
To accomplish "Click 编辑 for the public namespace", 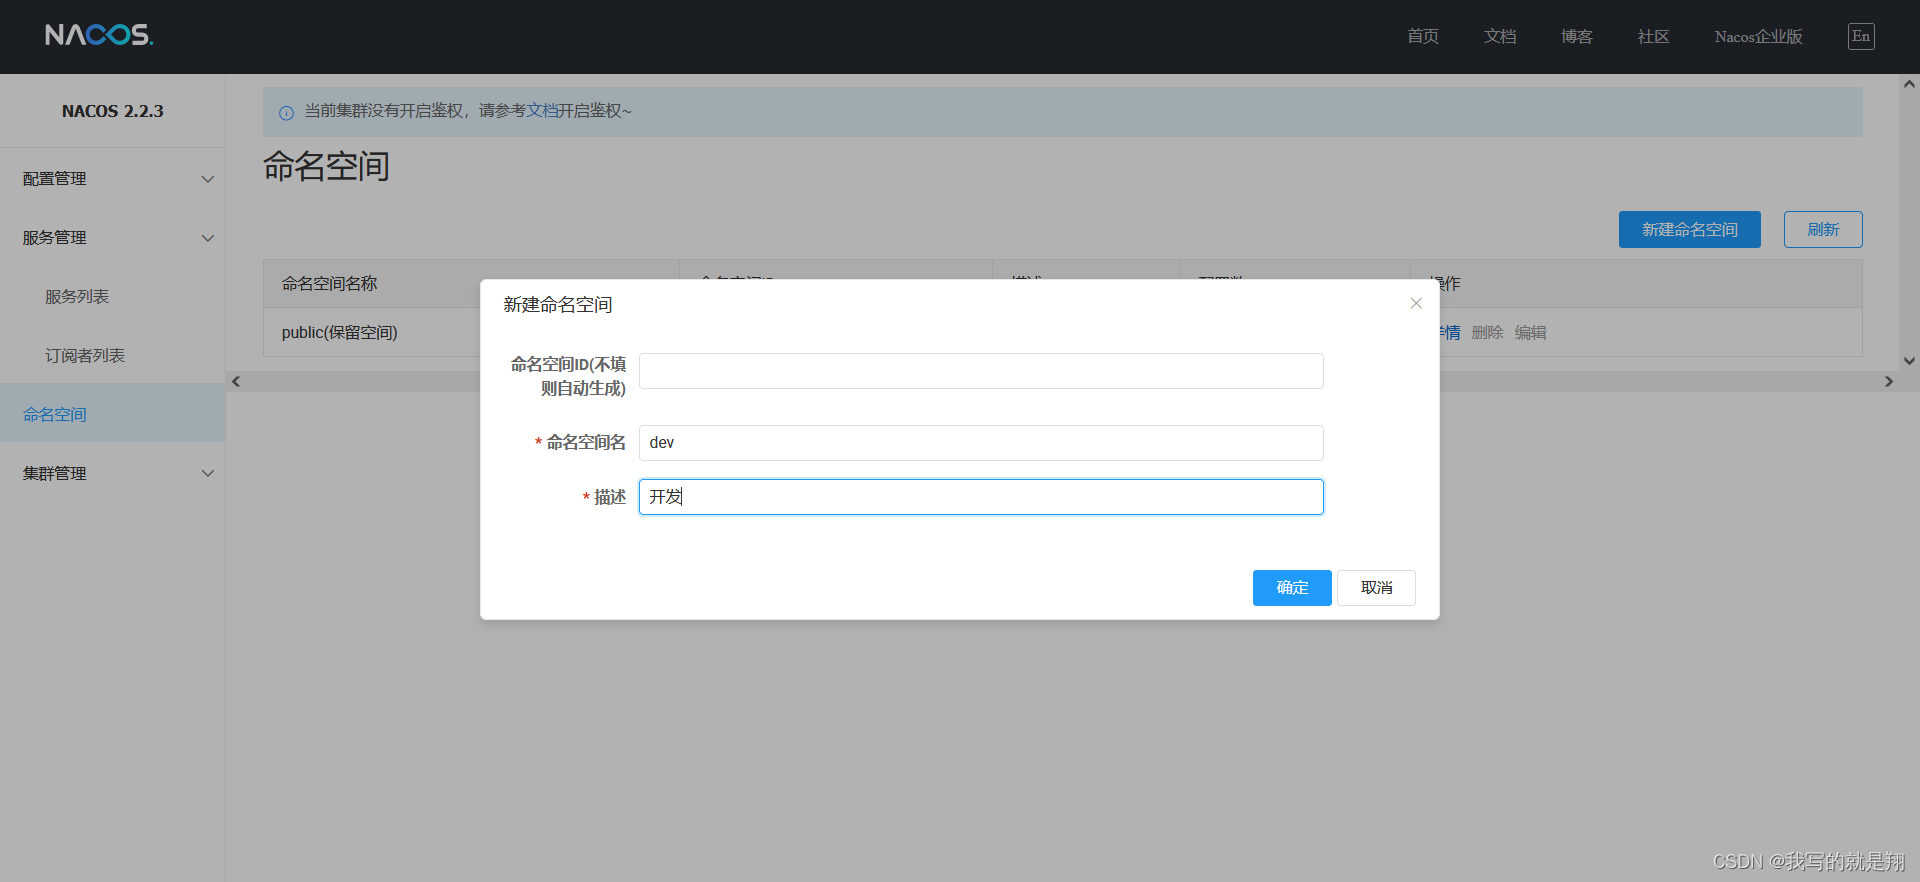I will (1530, 332).
